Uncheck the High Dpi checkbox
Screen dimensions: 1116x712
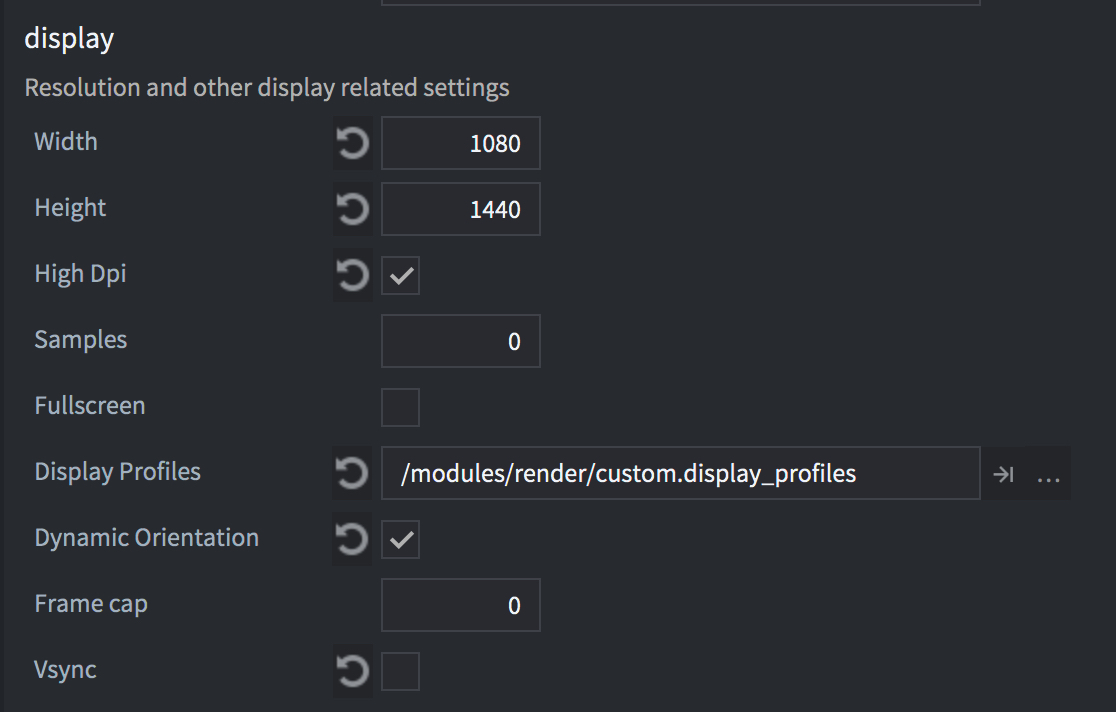pyautogui.click(x=401, y=276)
